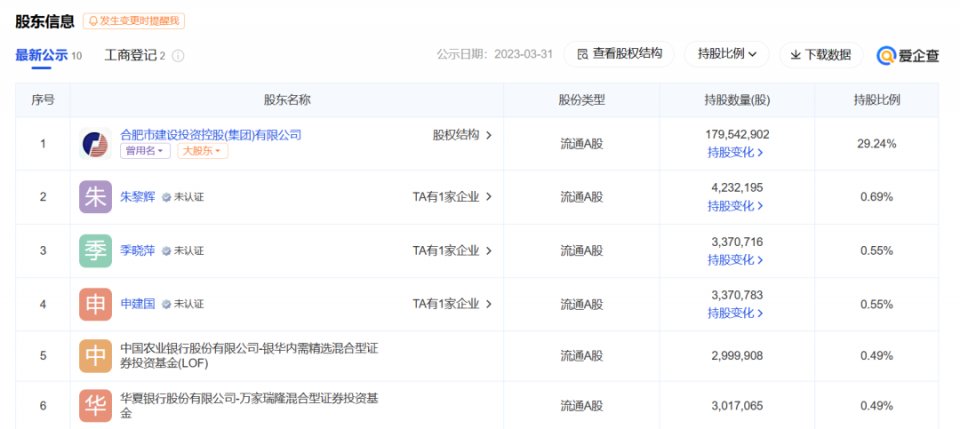
Task: Click the 合肥市建设投资控股 company logo icon
Action: point(96,143)
